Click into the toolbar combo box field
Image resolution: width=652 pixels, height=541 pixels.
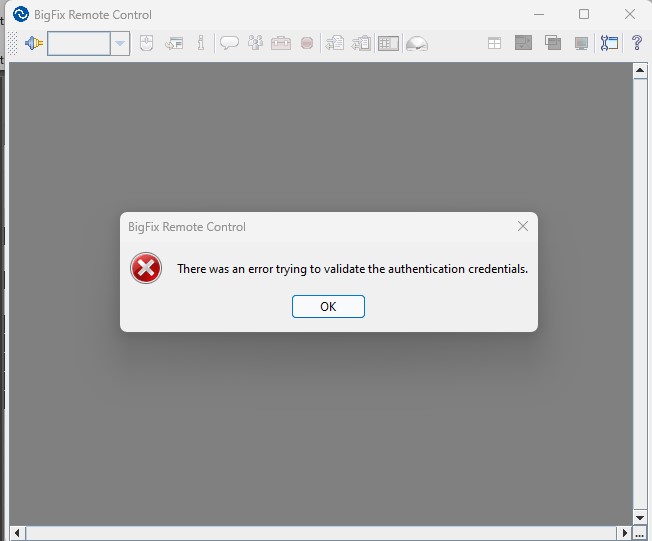click(x=79, y=43)
